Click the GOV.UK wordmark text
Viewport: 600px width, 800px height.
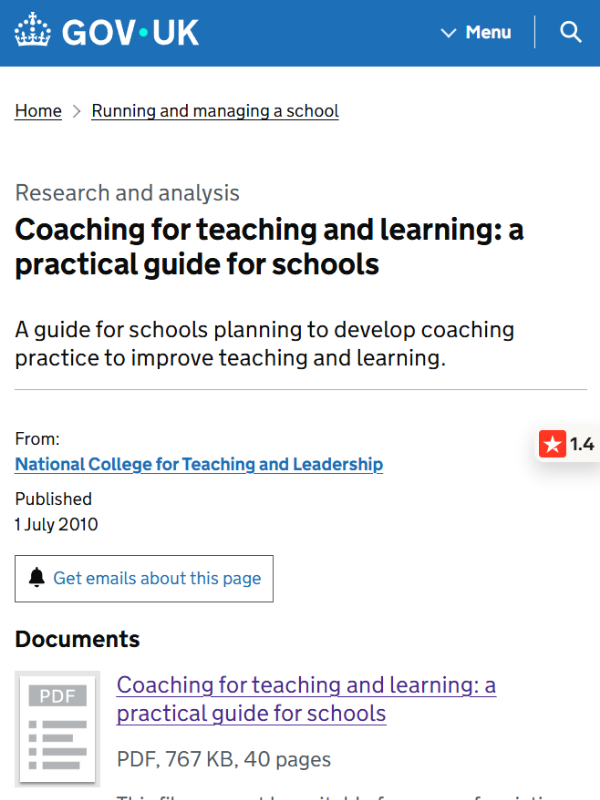click(x=130, y=33)
